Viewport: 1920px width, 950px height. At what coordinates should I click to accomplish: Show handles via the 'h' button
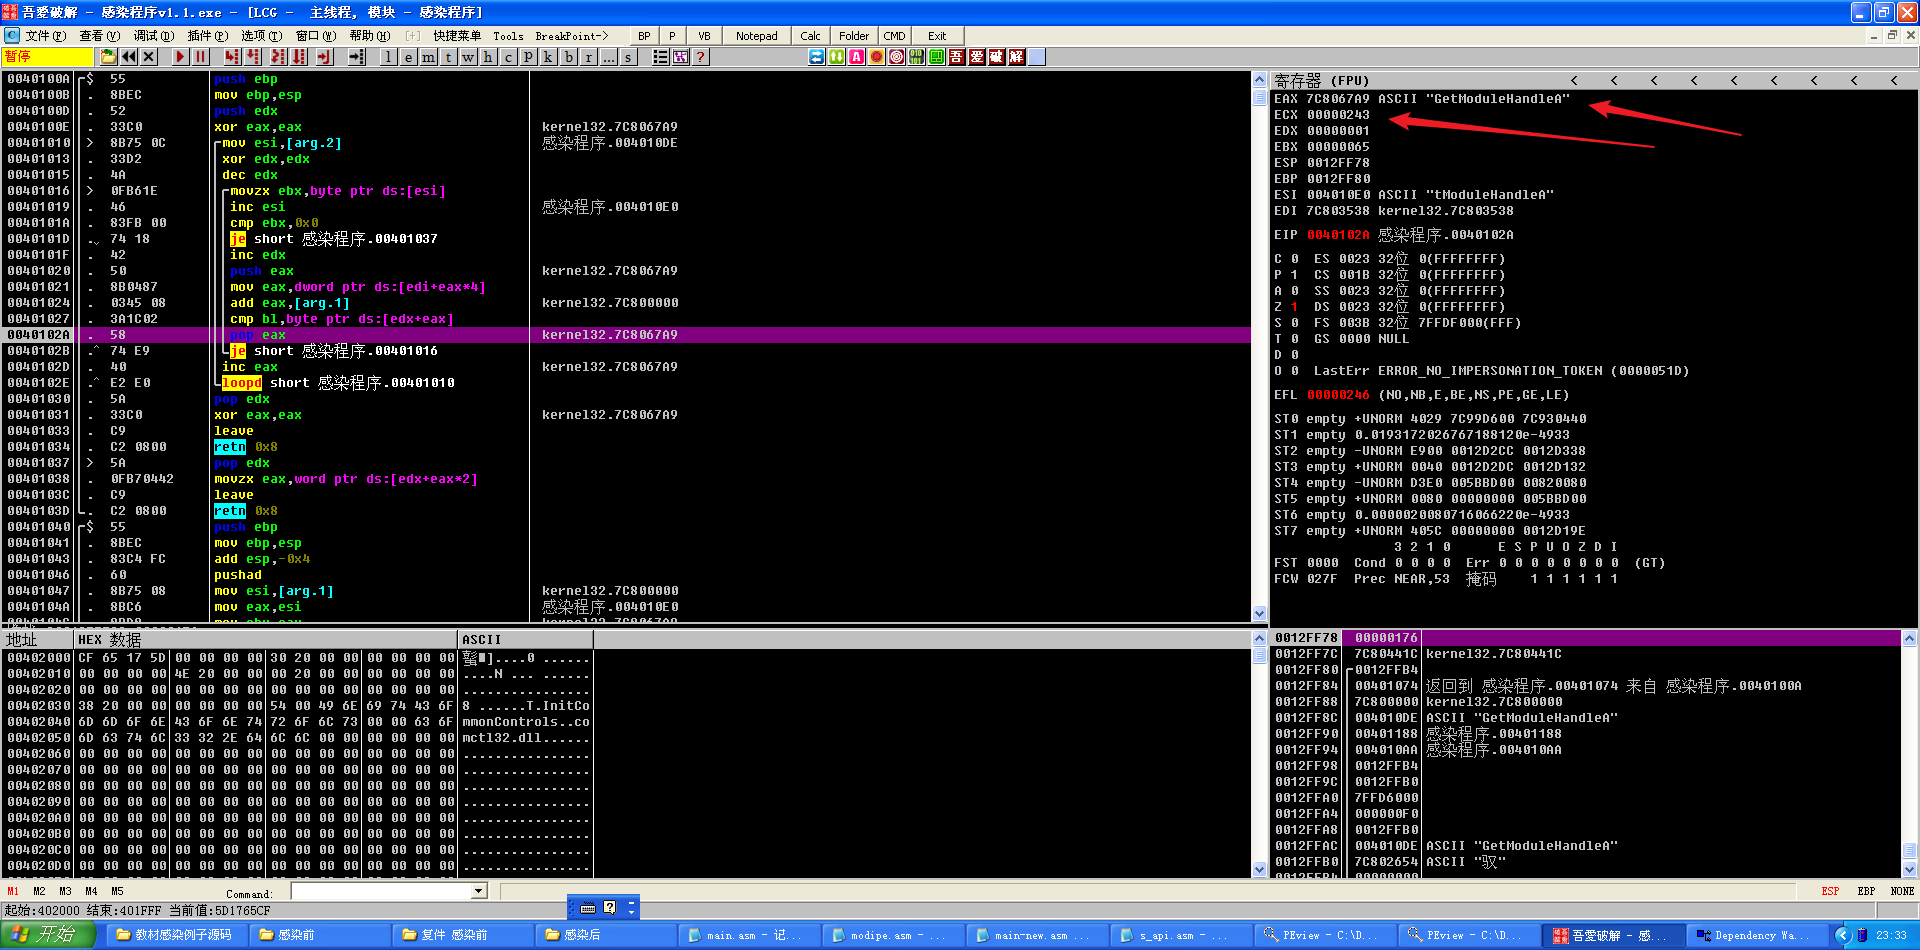(x=488, y=57)
